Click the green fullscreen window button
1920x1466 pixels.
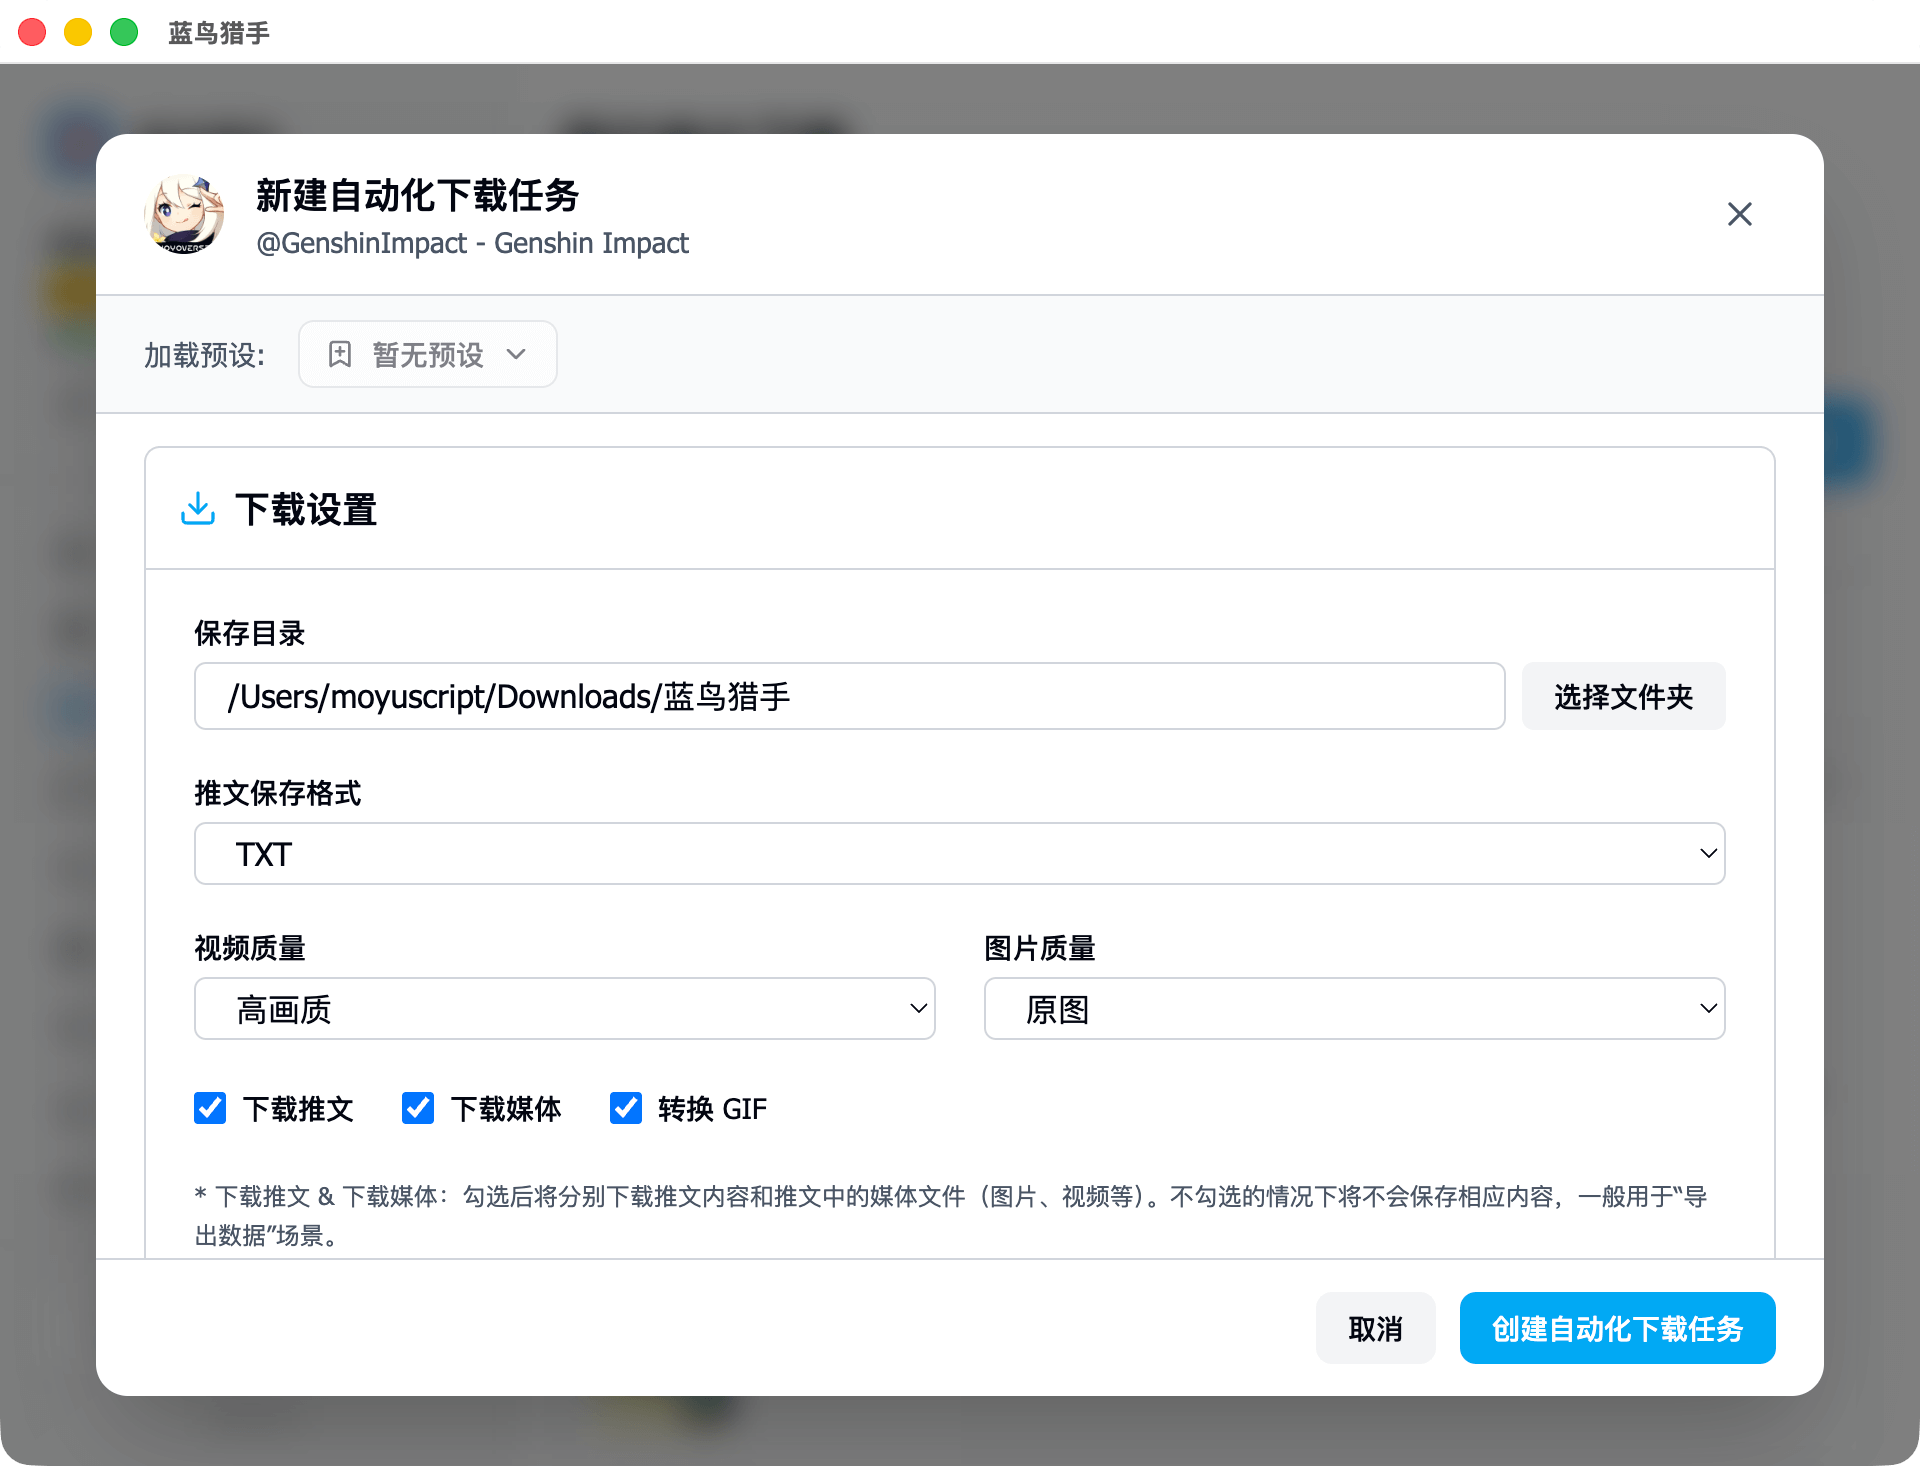124,32
